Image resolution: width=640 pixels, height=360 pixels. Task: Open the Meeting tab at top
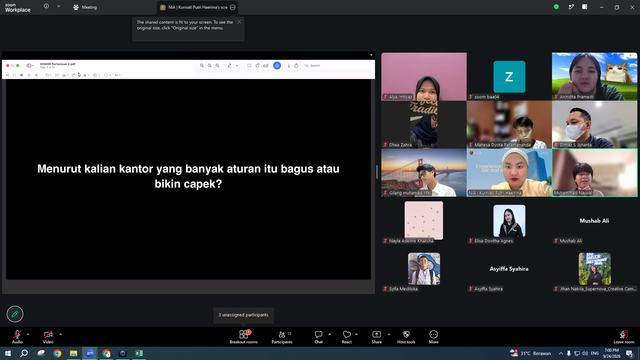tap(85, 7)
